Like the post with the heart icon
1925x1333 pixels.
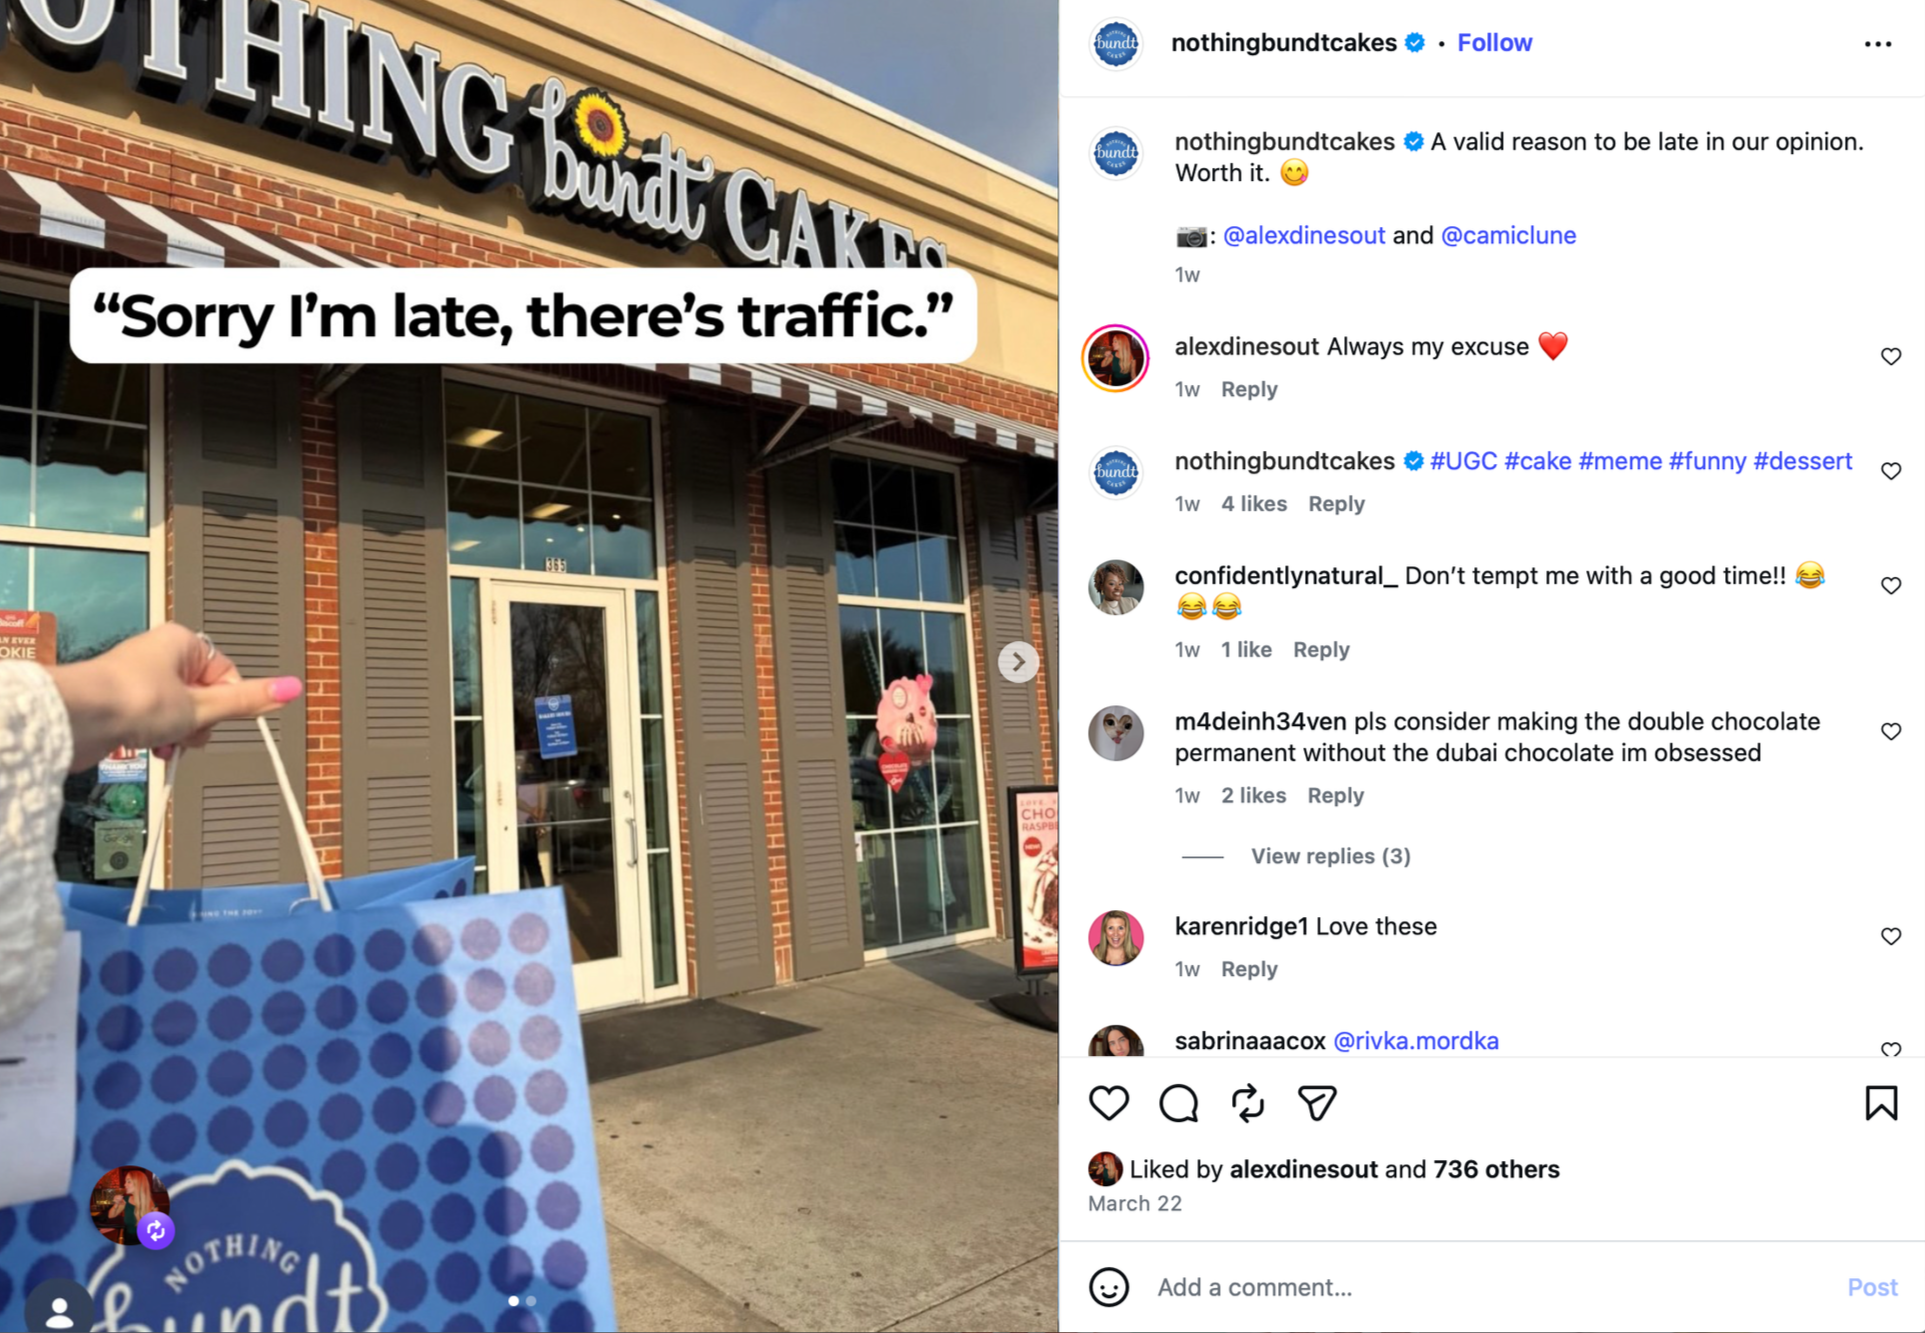[1108, 1103]
